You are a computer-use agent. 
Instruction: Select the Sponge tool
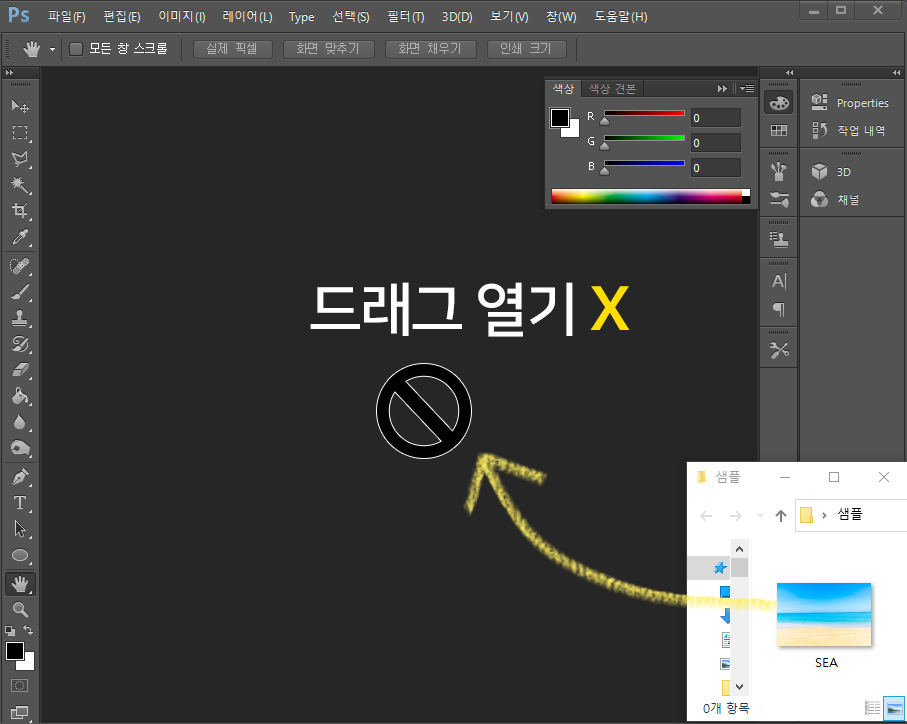pos(20,448)
